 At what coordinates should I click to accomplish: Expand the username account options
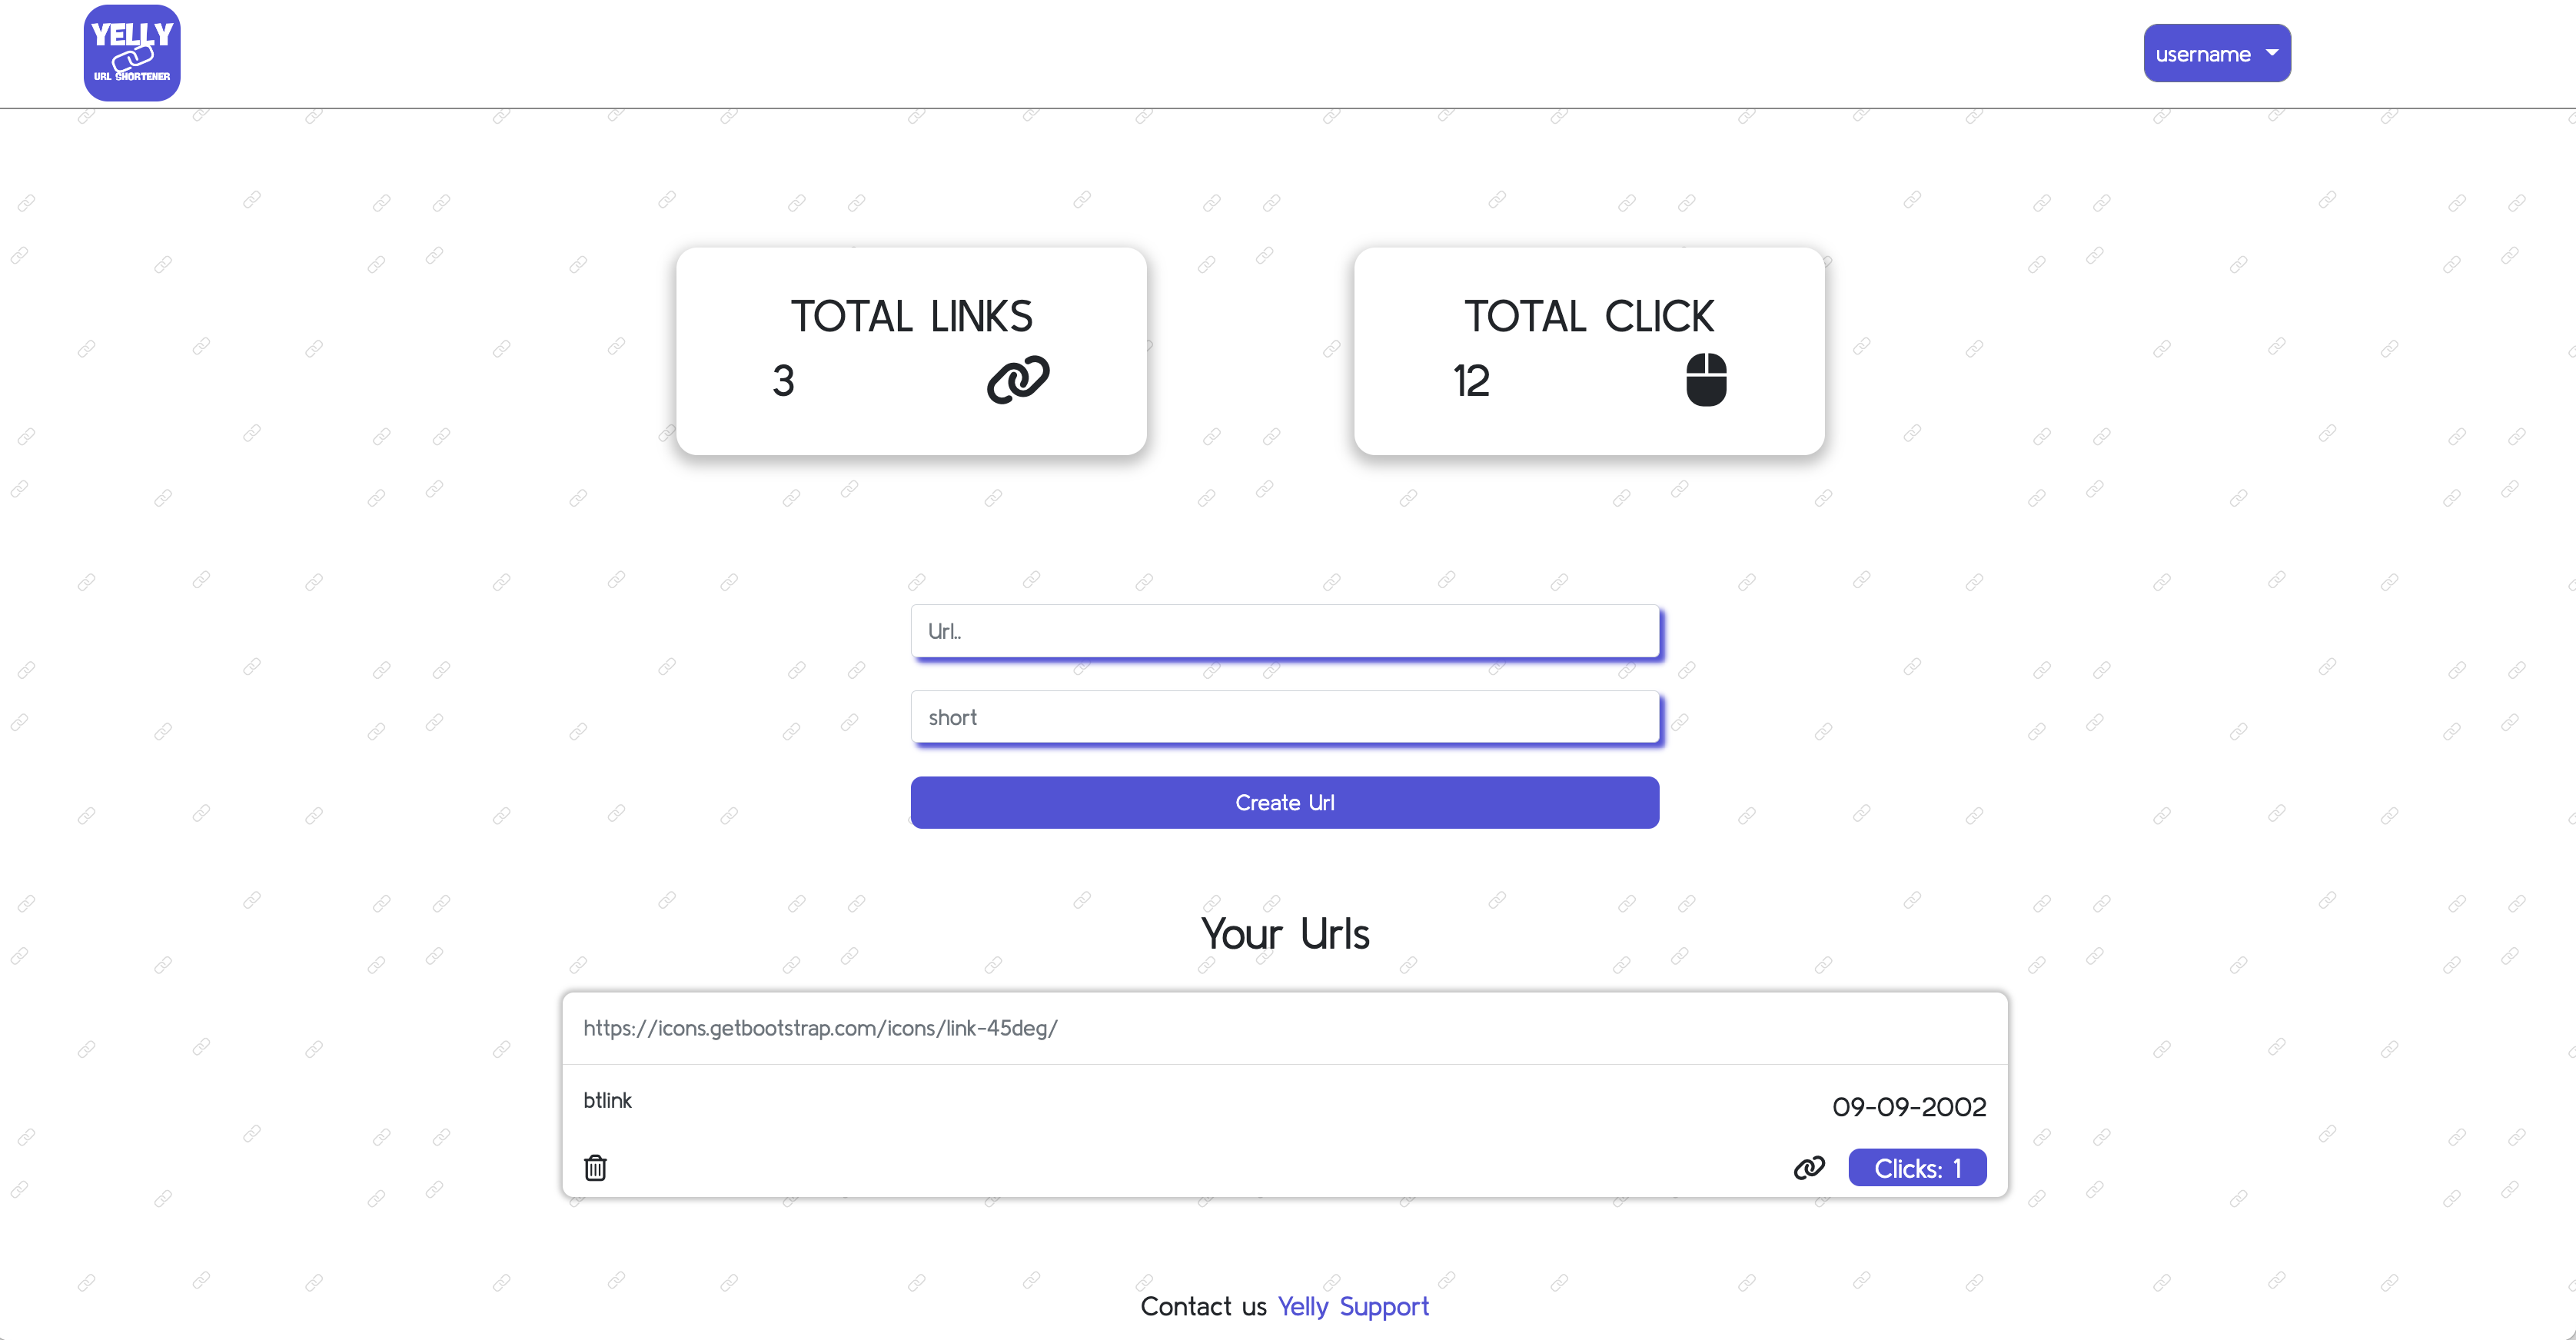[2217, 52]
